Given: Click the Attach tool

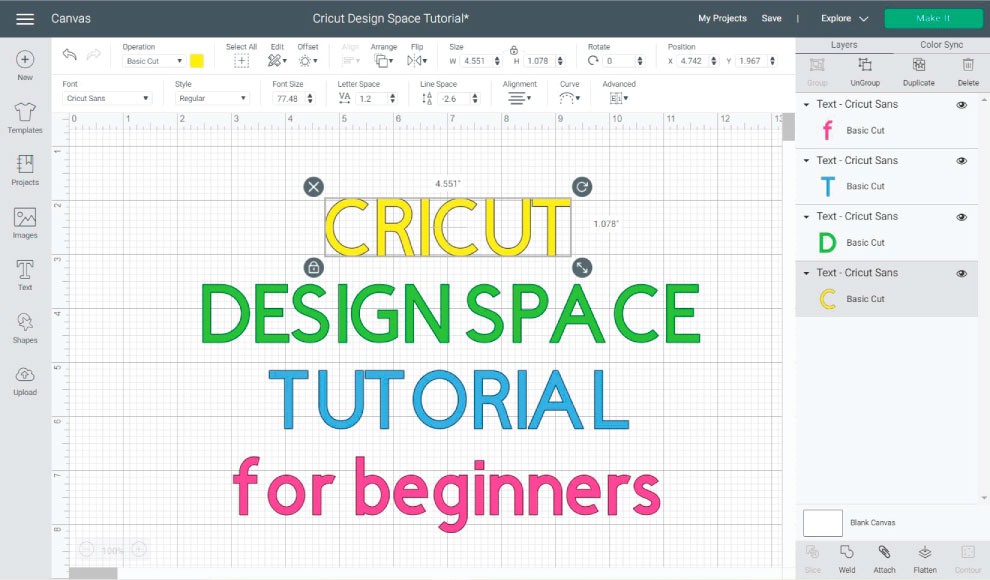Looking at the screenshot, I should tap(884, 558).
